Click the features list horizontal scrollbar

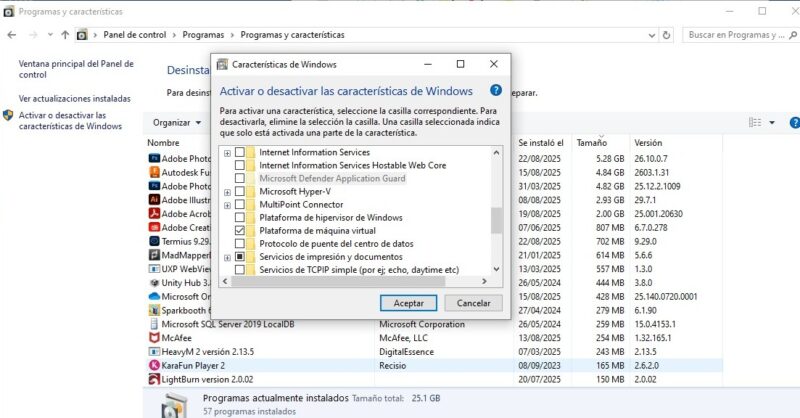point(338,281)
